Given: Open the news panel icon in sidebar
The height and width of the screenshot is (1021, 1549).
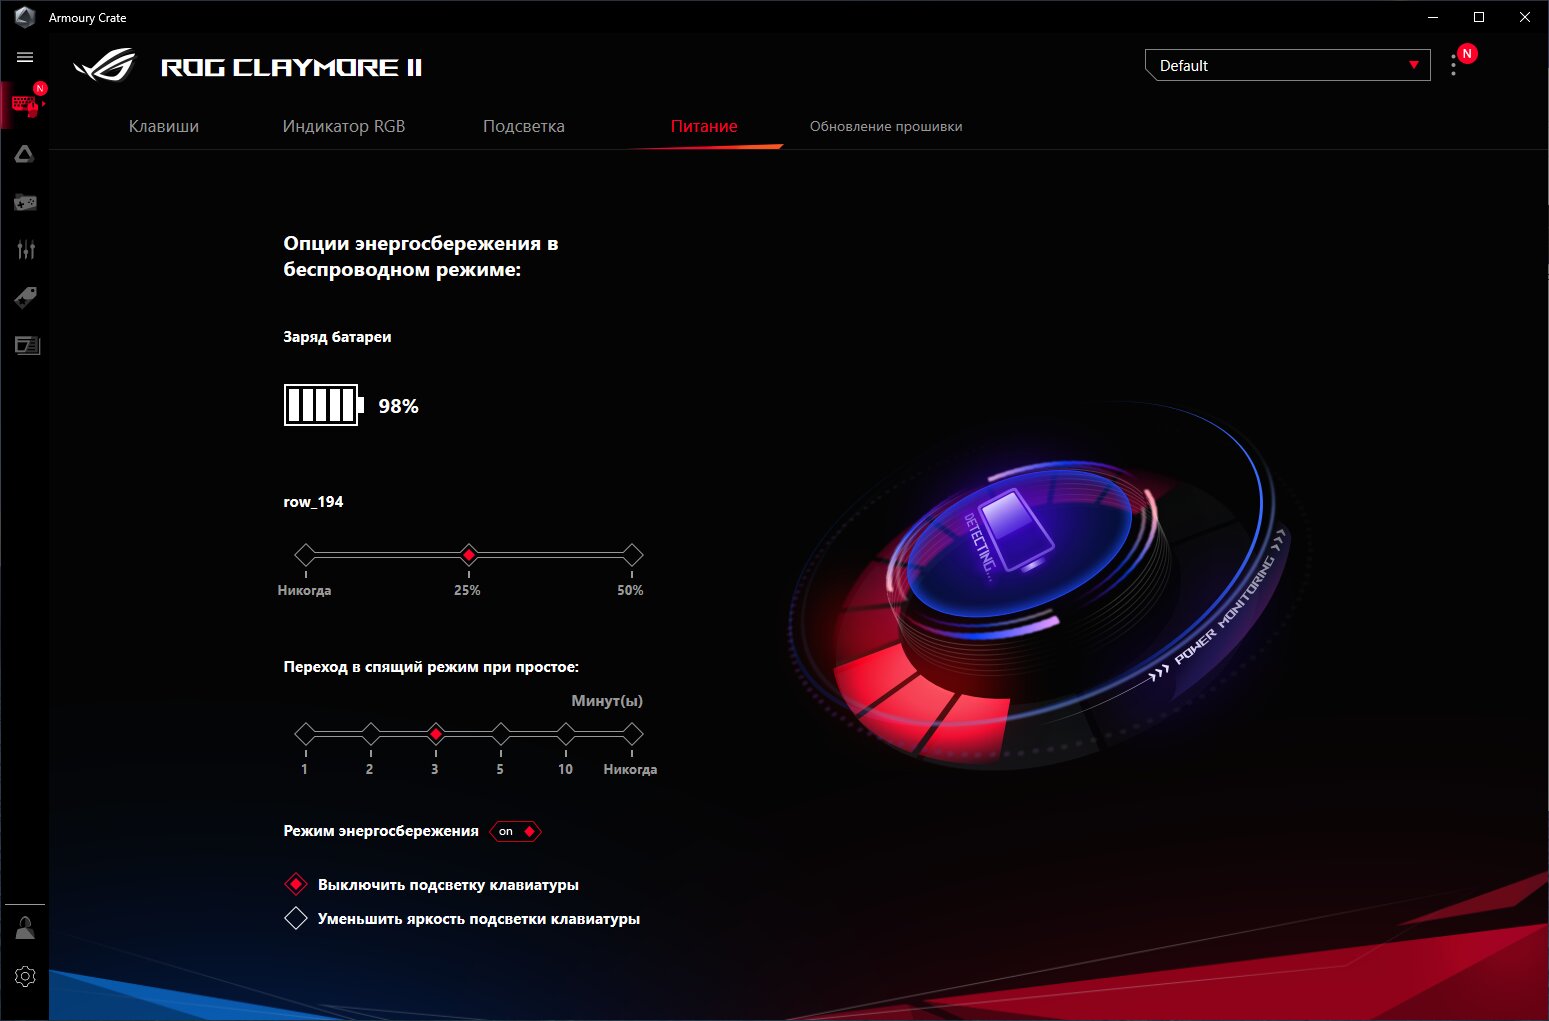Looking at the screenshot, I should click(x=27, y=345).
